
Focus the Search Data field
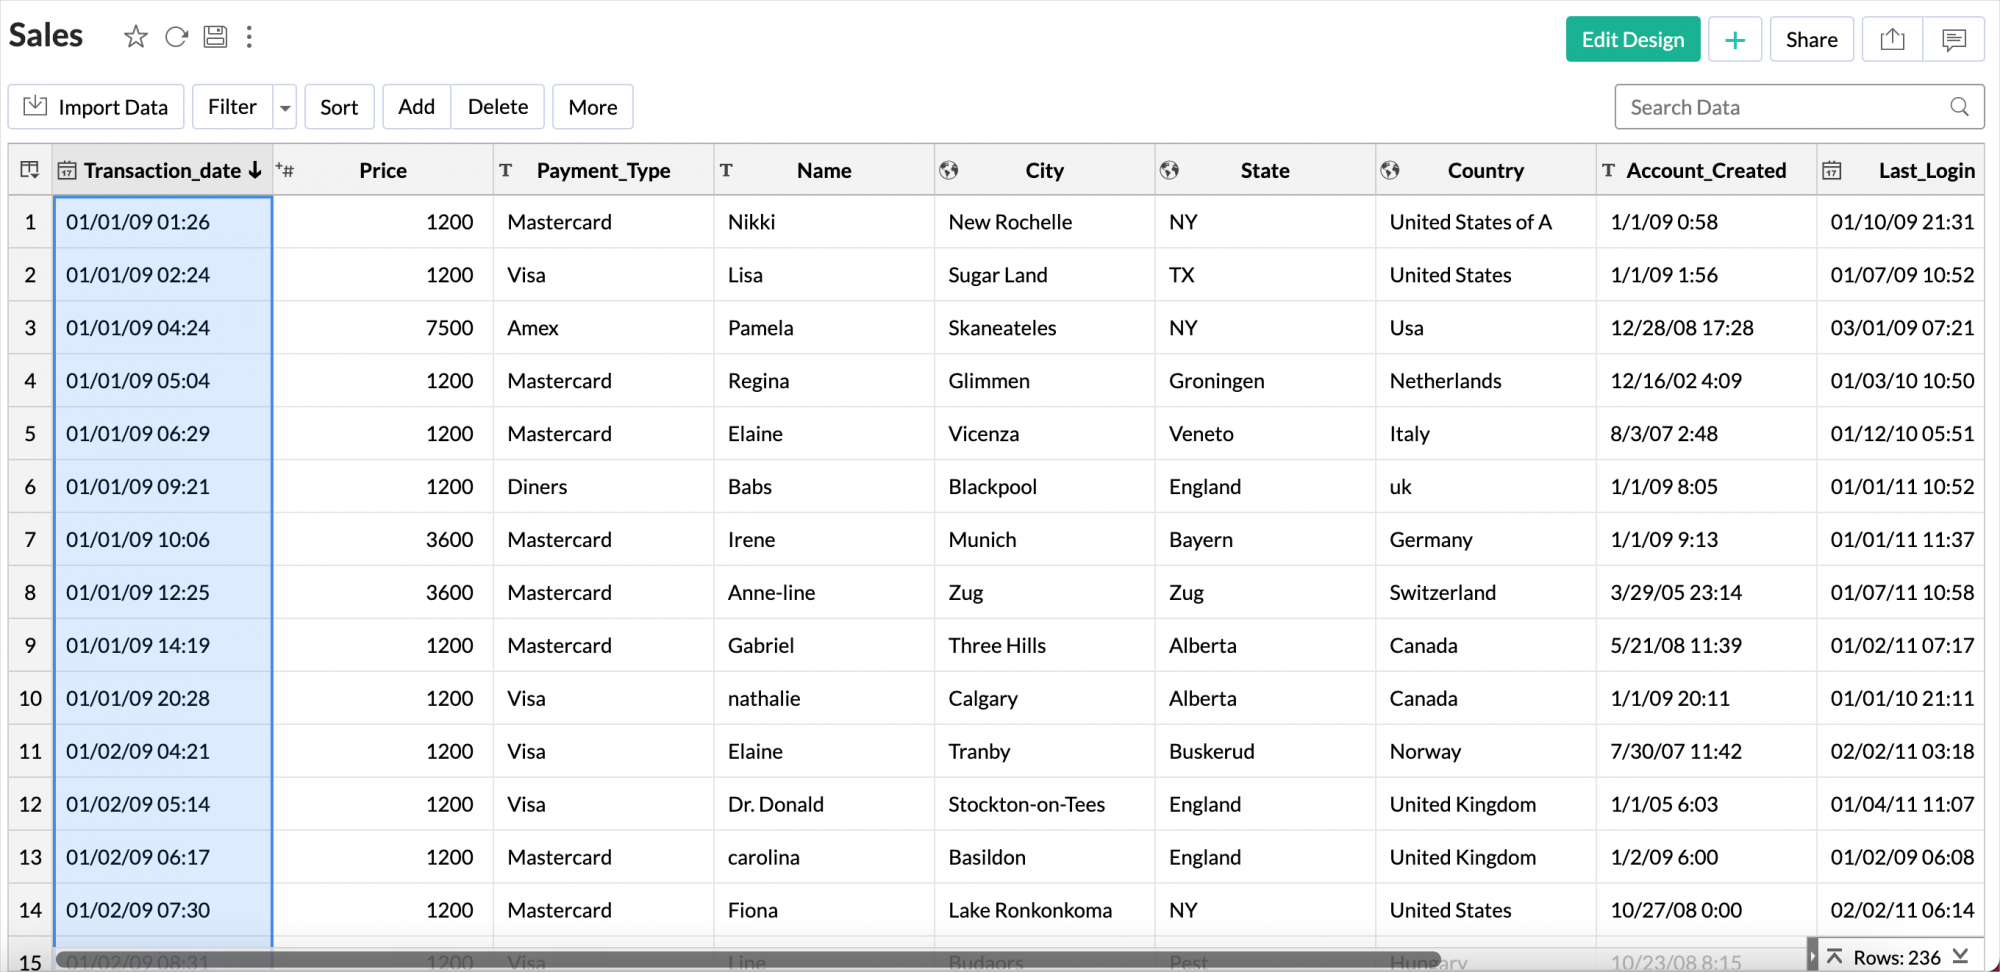click(1780, 107)
